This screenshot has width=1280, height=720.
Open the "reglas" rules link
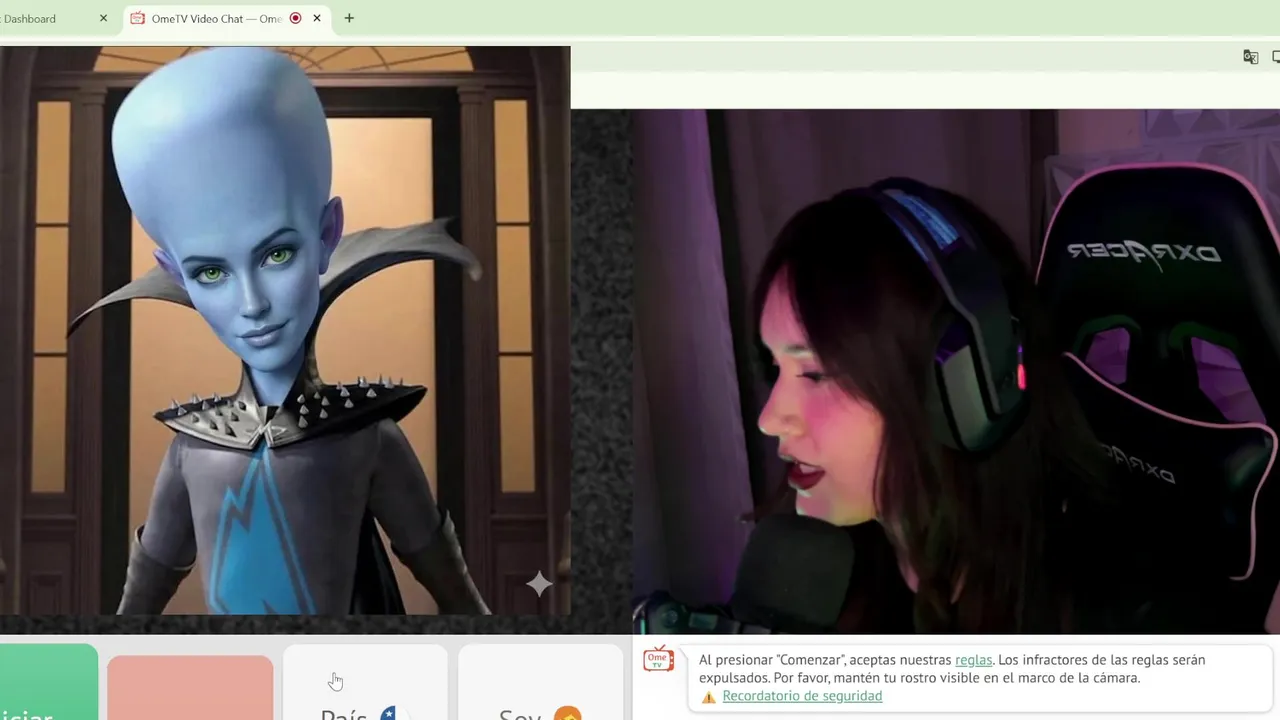tap(973, 660)
